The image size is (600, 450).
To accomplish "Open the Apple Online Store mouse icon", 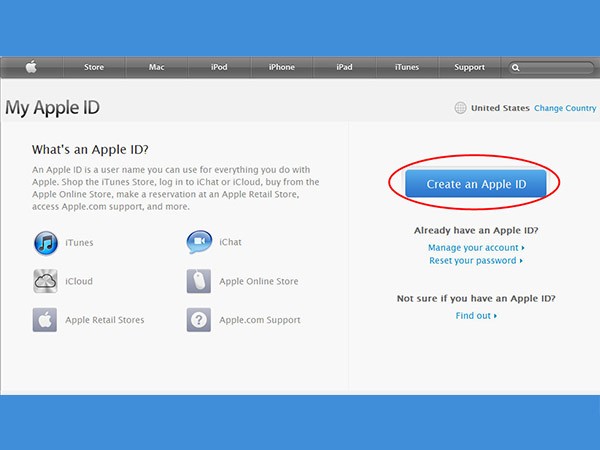I will [x=199, y=281].
